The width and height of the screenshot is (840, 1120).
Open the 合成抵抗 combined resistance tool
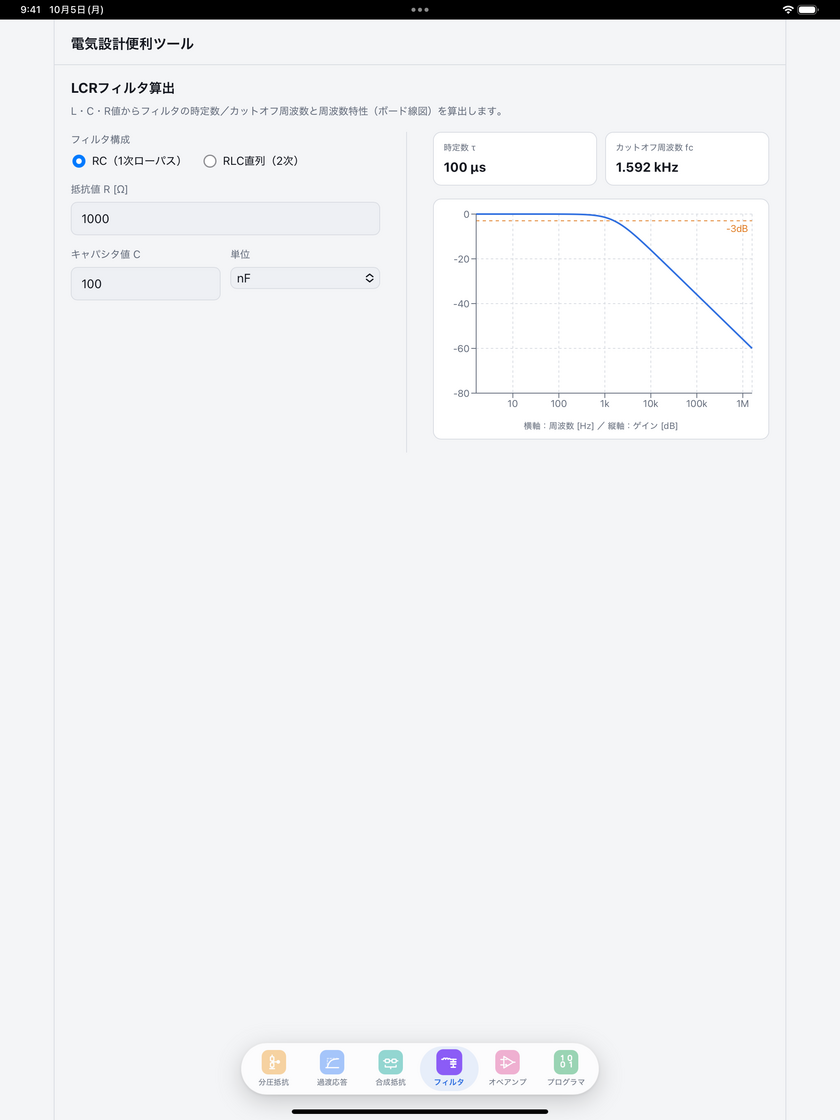coord(391,1069)
